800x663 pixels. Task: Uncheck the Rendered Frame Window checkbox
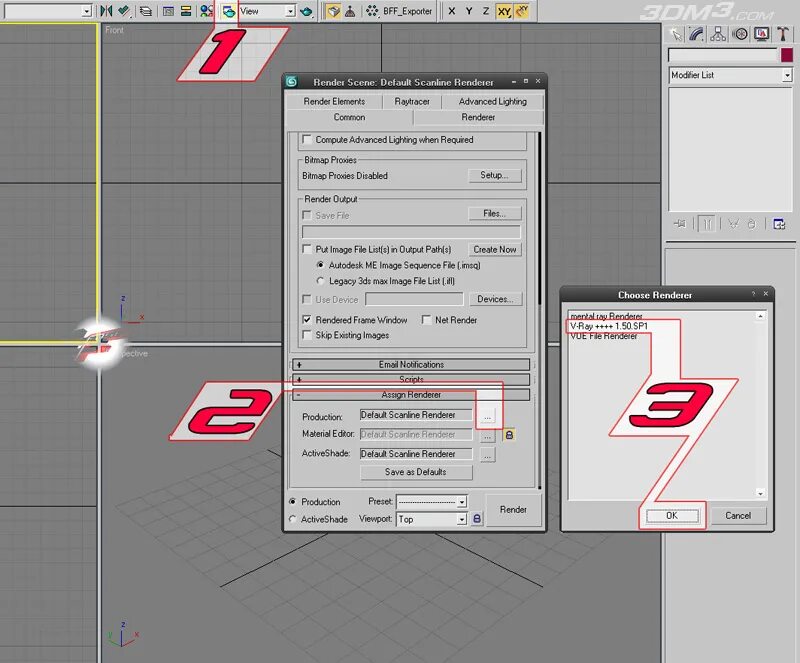(307, 320)
